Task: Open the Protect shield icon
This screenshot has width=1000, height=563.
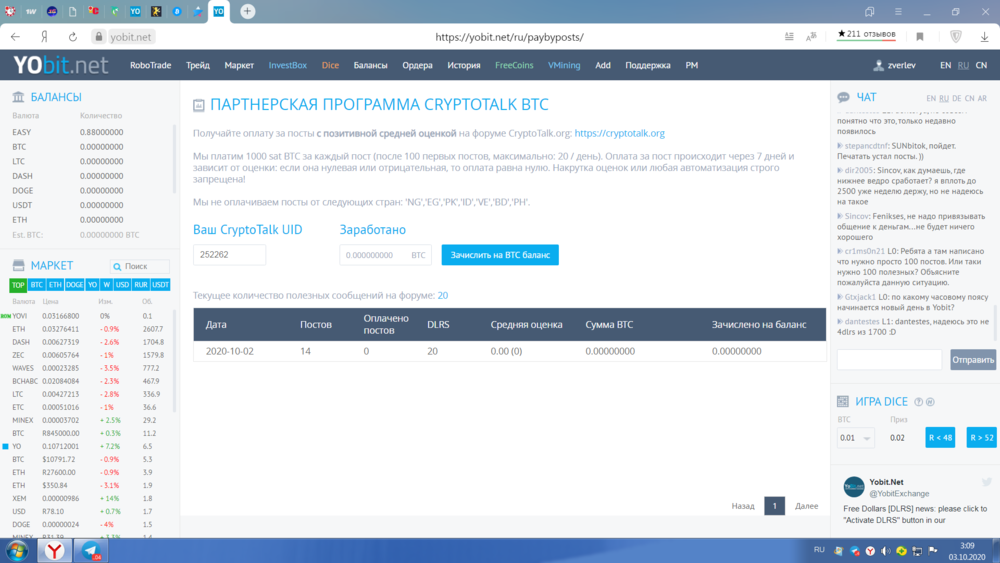Action: [x=955, y=37]
